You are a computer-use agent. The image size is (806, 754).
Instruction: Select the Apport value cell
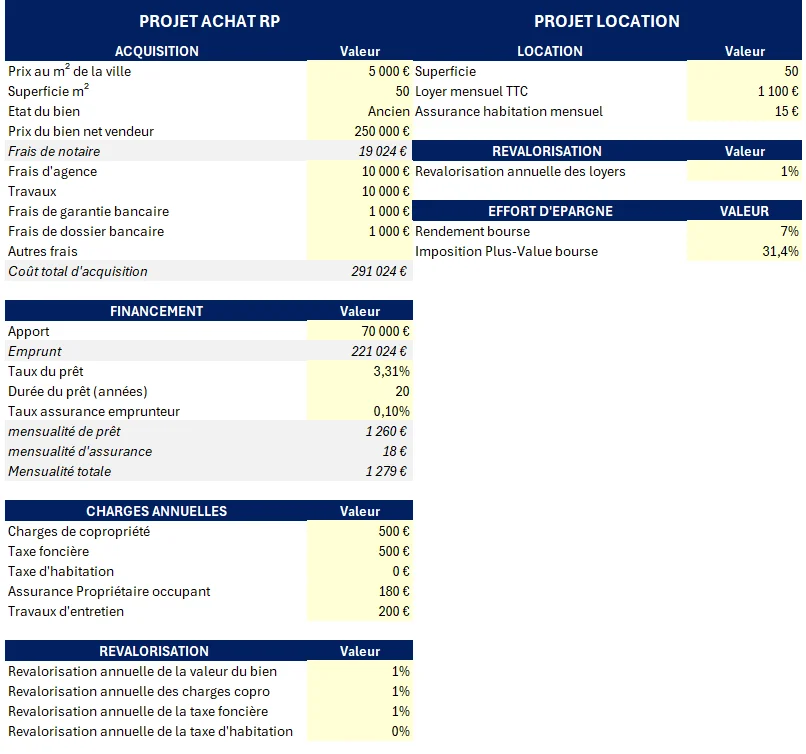pyautogui.click(x=360, y=331)
